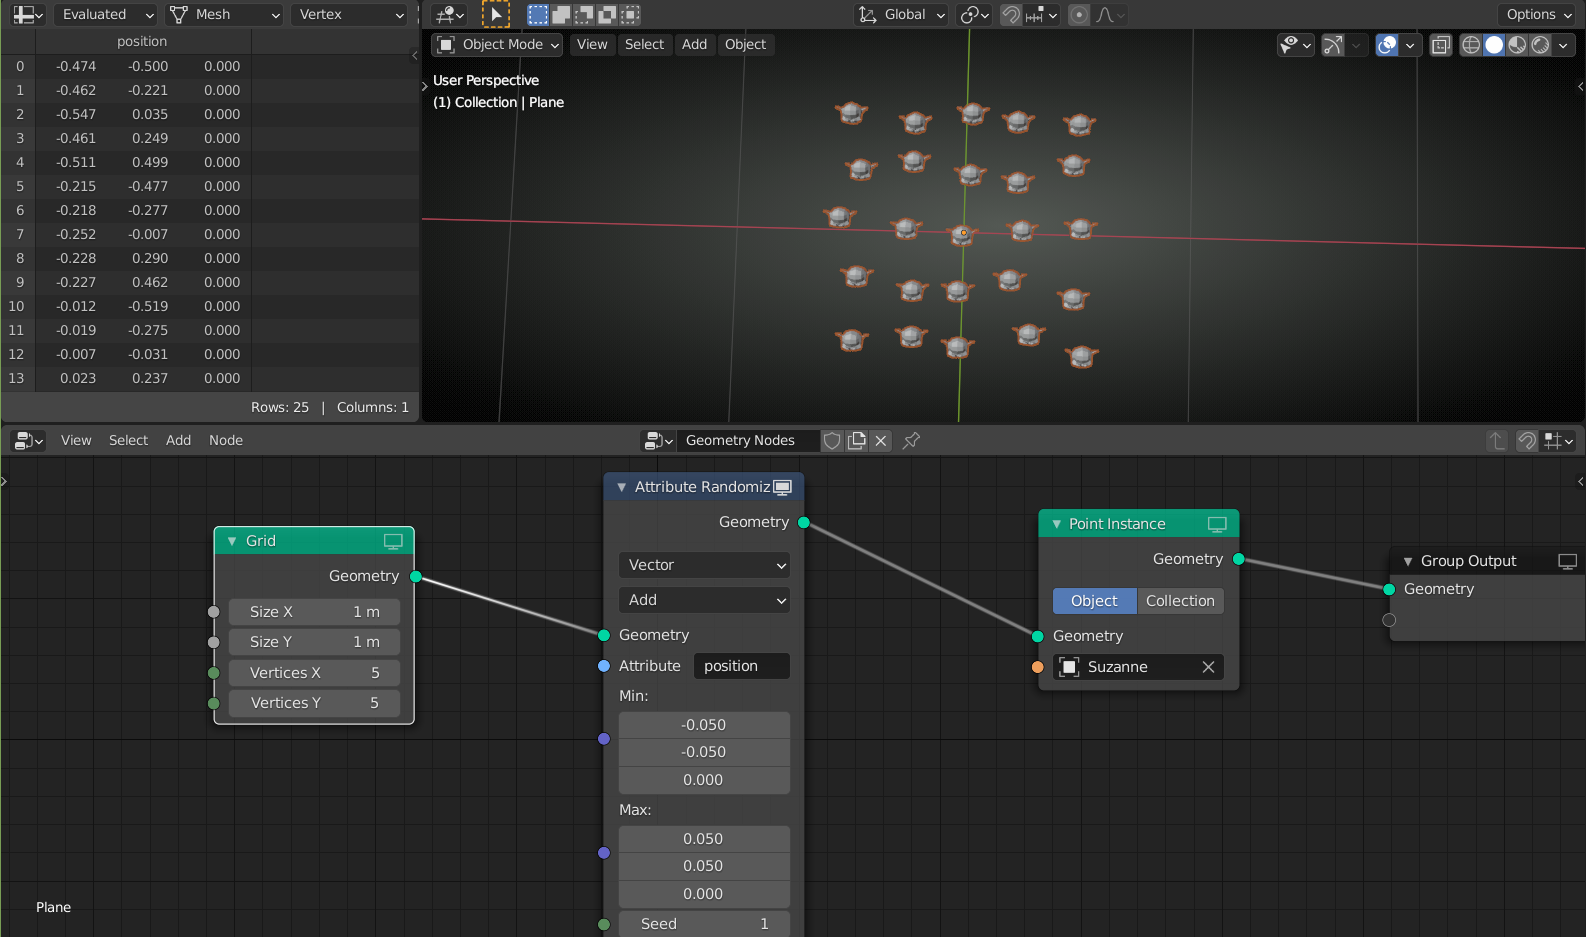Open node editor View menu
The image size is (1586, 937).
point(76,441)
